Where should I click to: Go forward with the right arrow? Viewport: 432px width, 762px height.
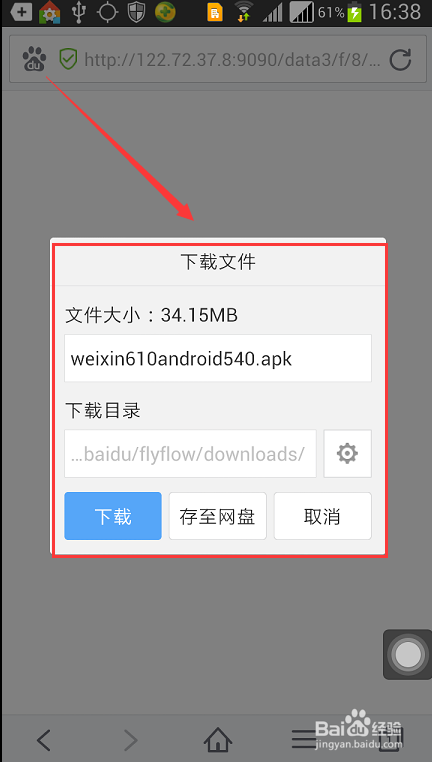click(x=131, y=740)
